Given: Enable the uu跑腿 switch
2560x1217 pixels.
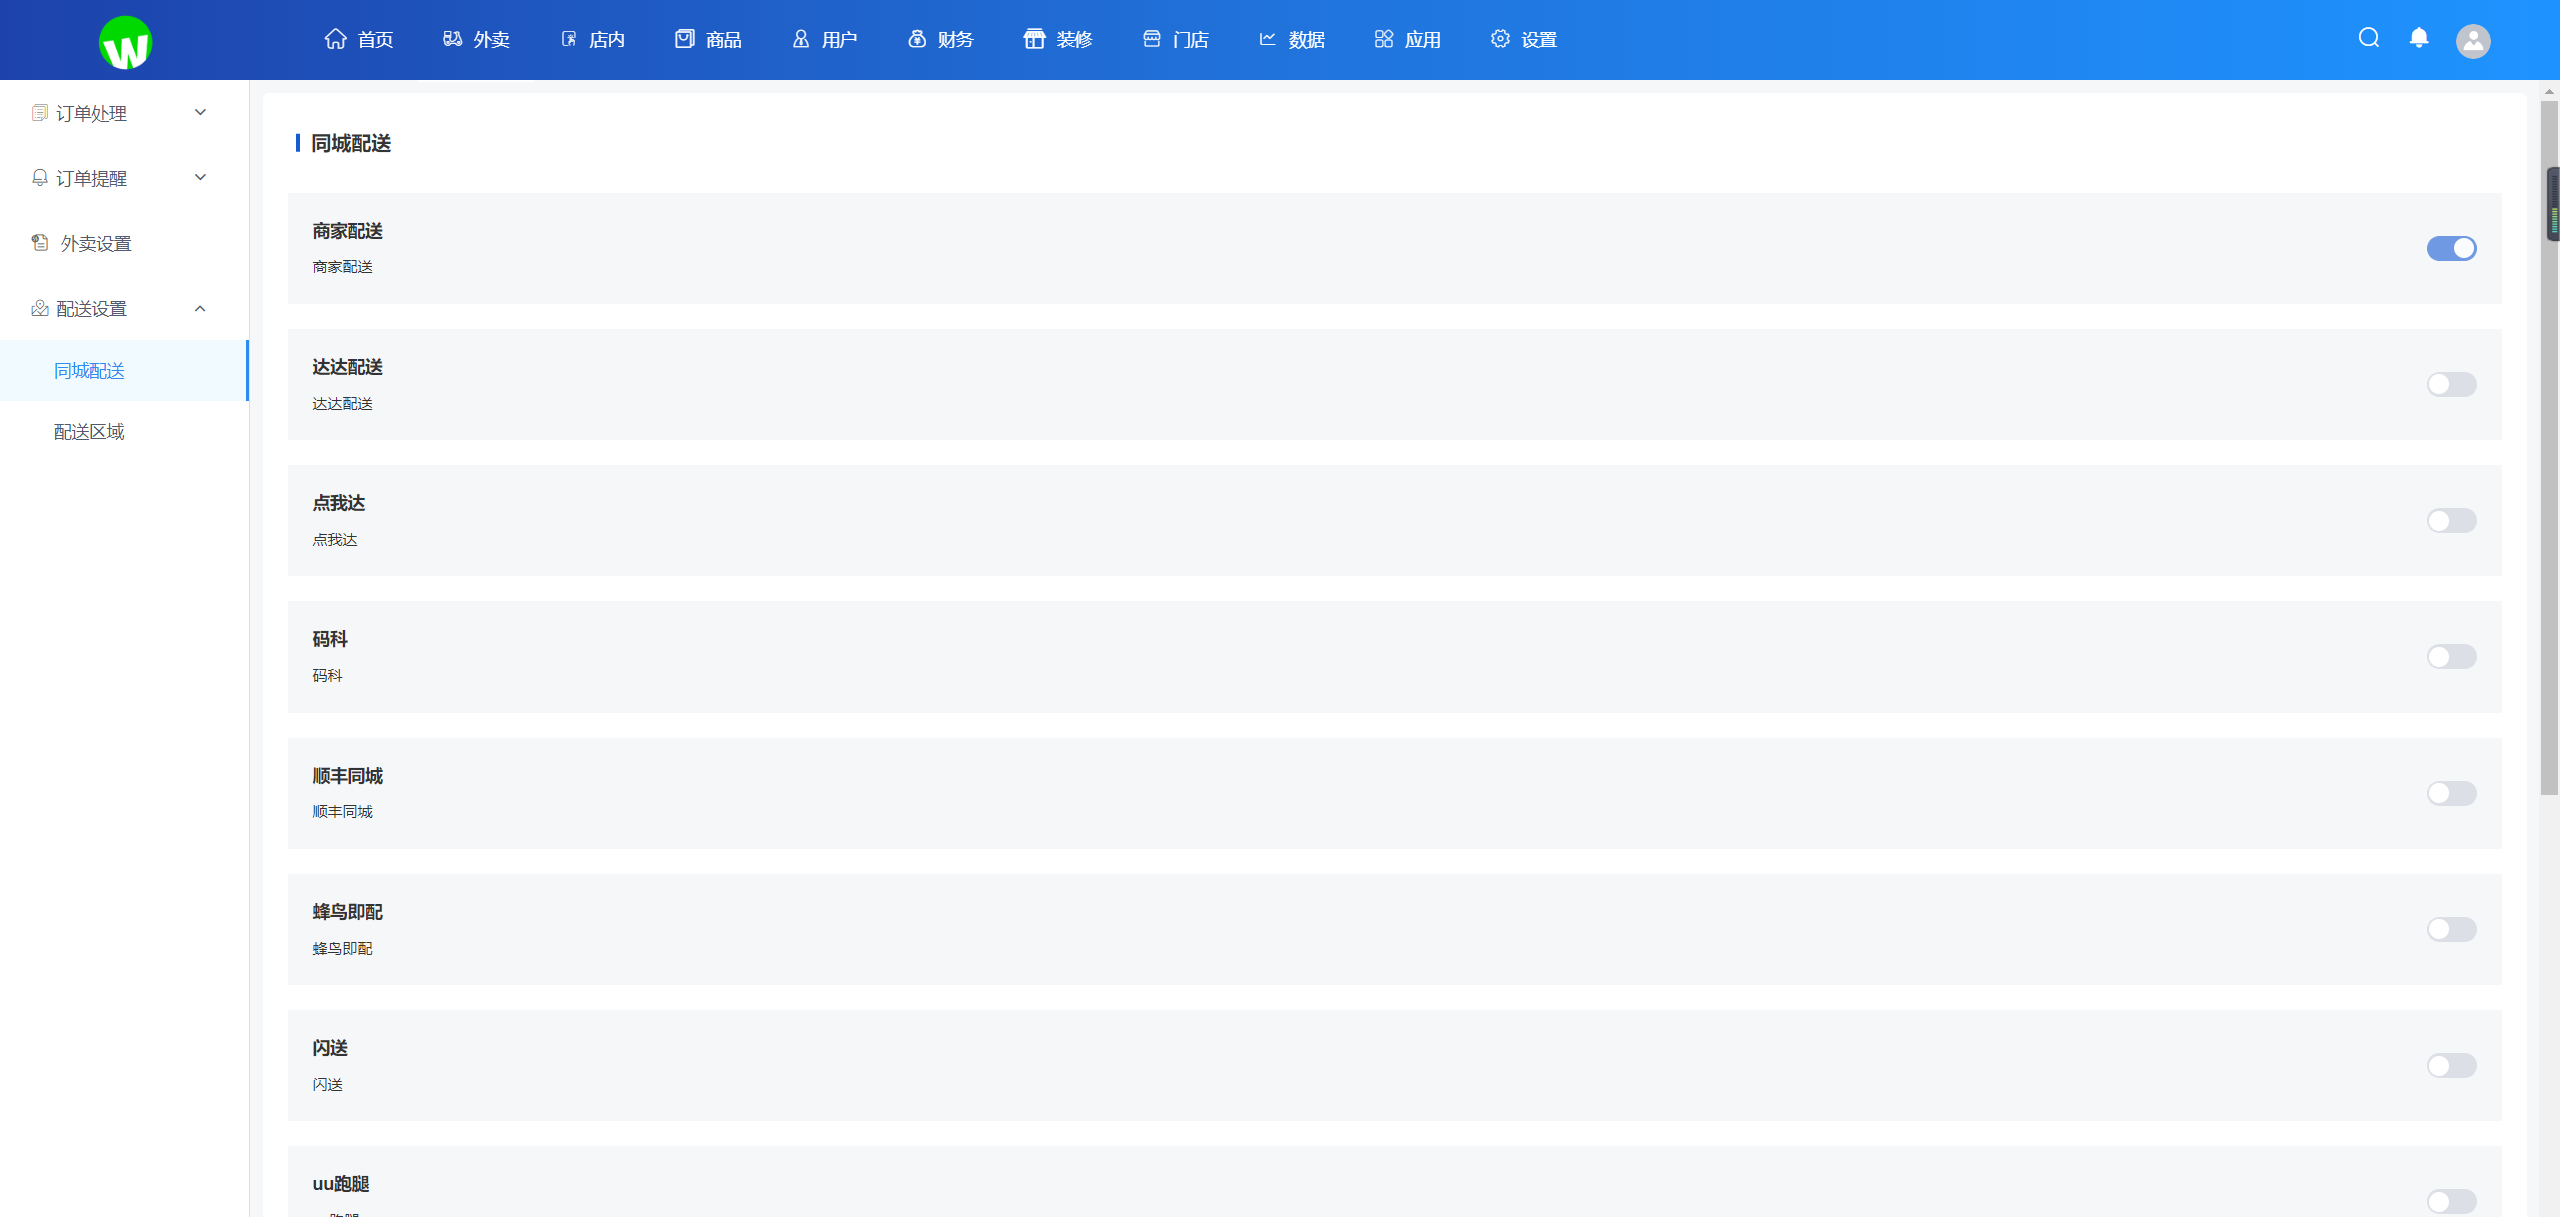Looking at the screenshot, I should [2451, 1201].
